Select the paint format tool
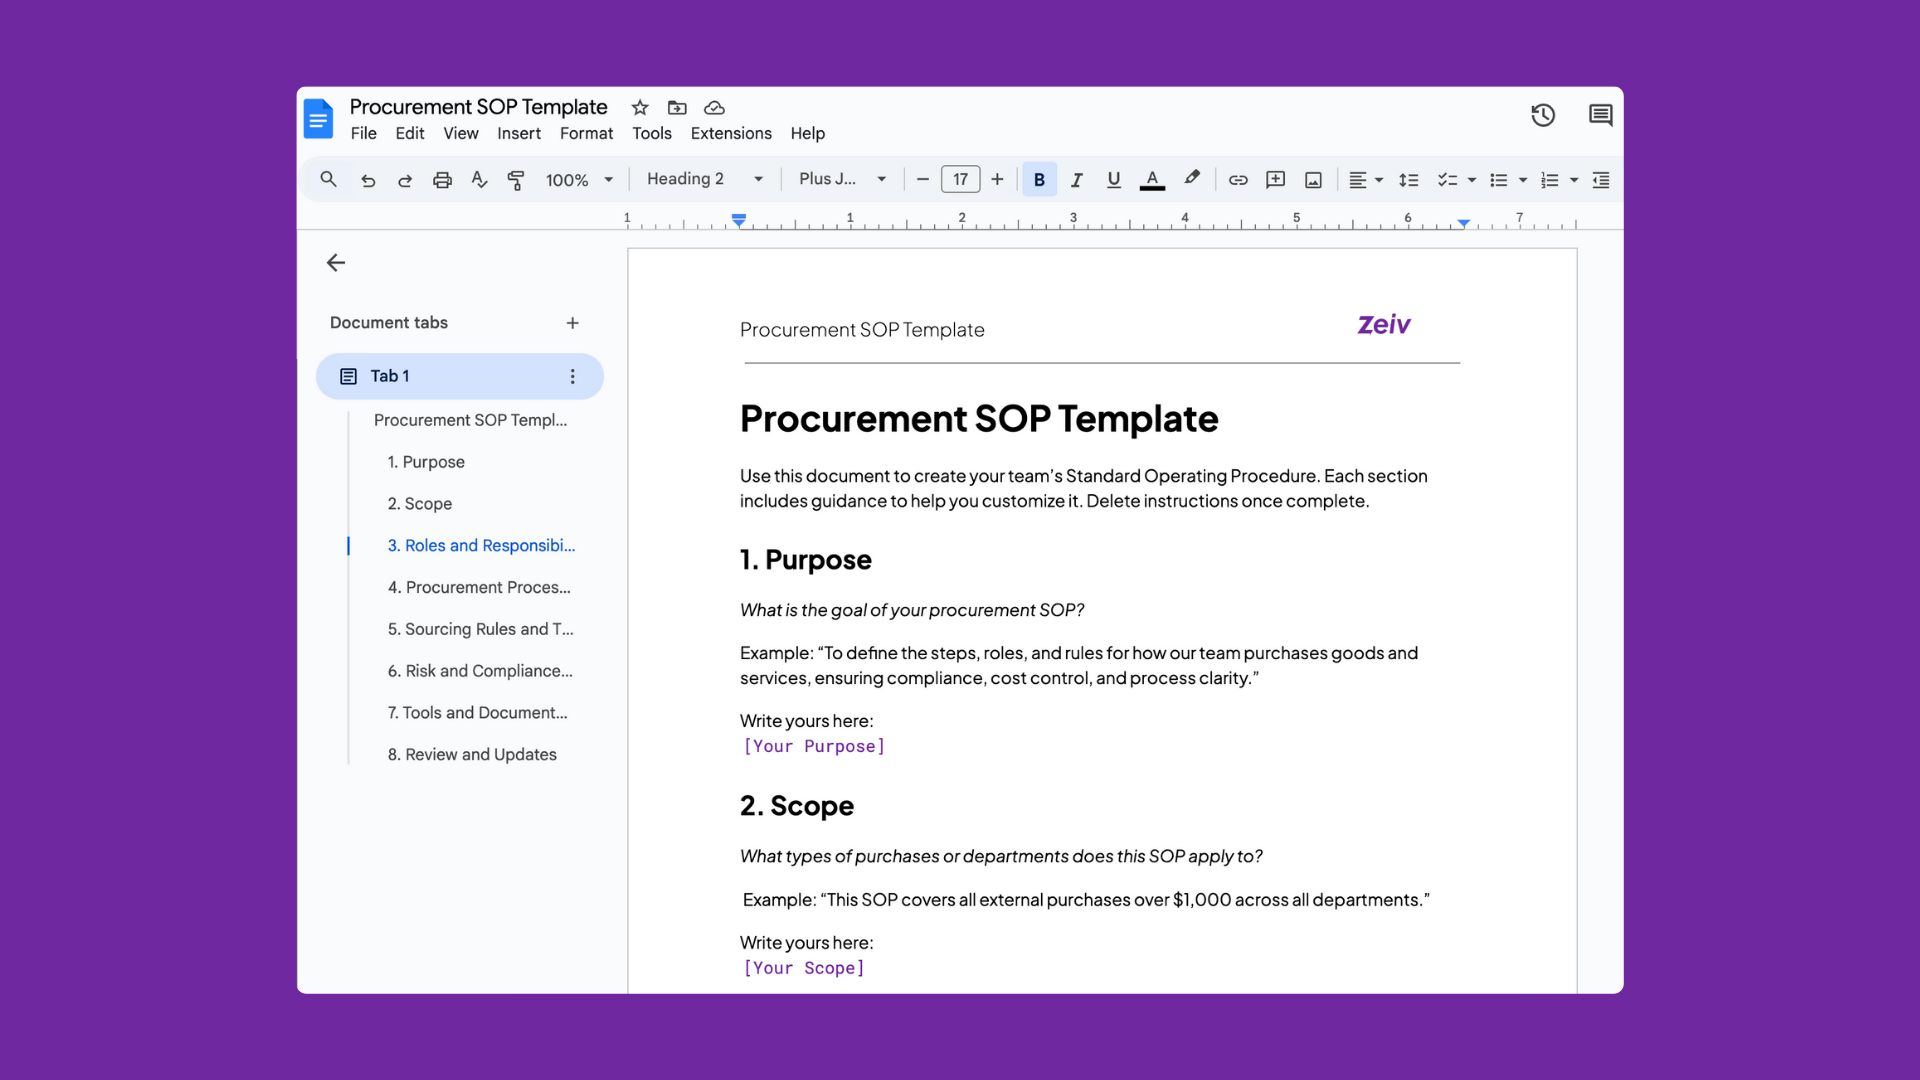Screen dimensions: 1920x1080 pyautogui.click(x=516, y=179)
